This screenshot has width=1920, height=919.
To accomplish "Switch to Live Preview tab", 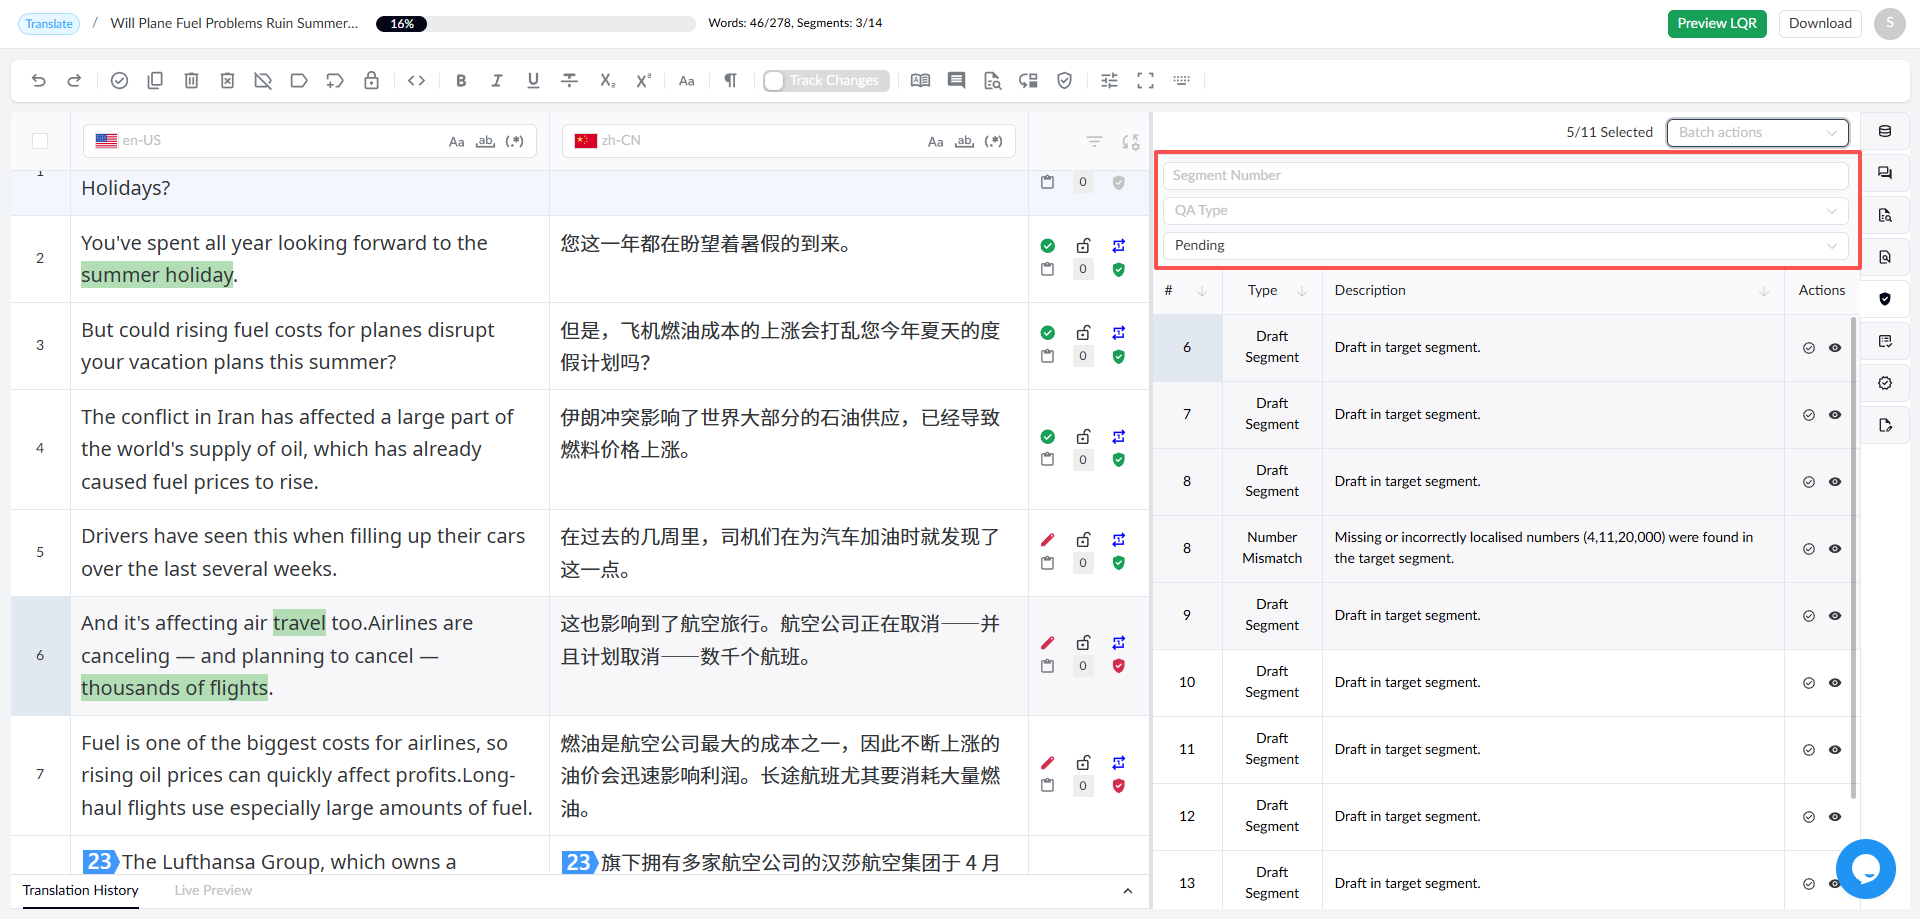I will (213, 891).
